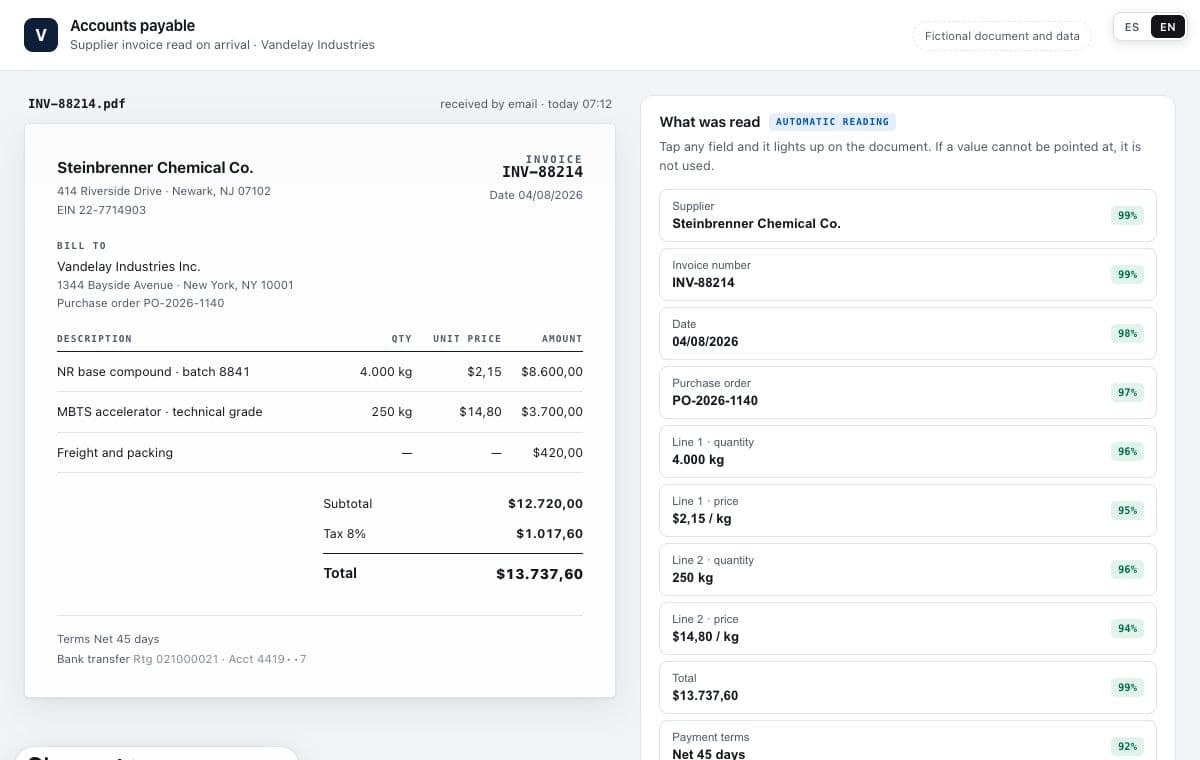The width and height of the screenshot is (1200, 760).
Task: Click 'received by email · today 07:12' text
Action: coord(526,104)
